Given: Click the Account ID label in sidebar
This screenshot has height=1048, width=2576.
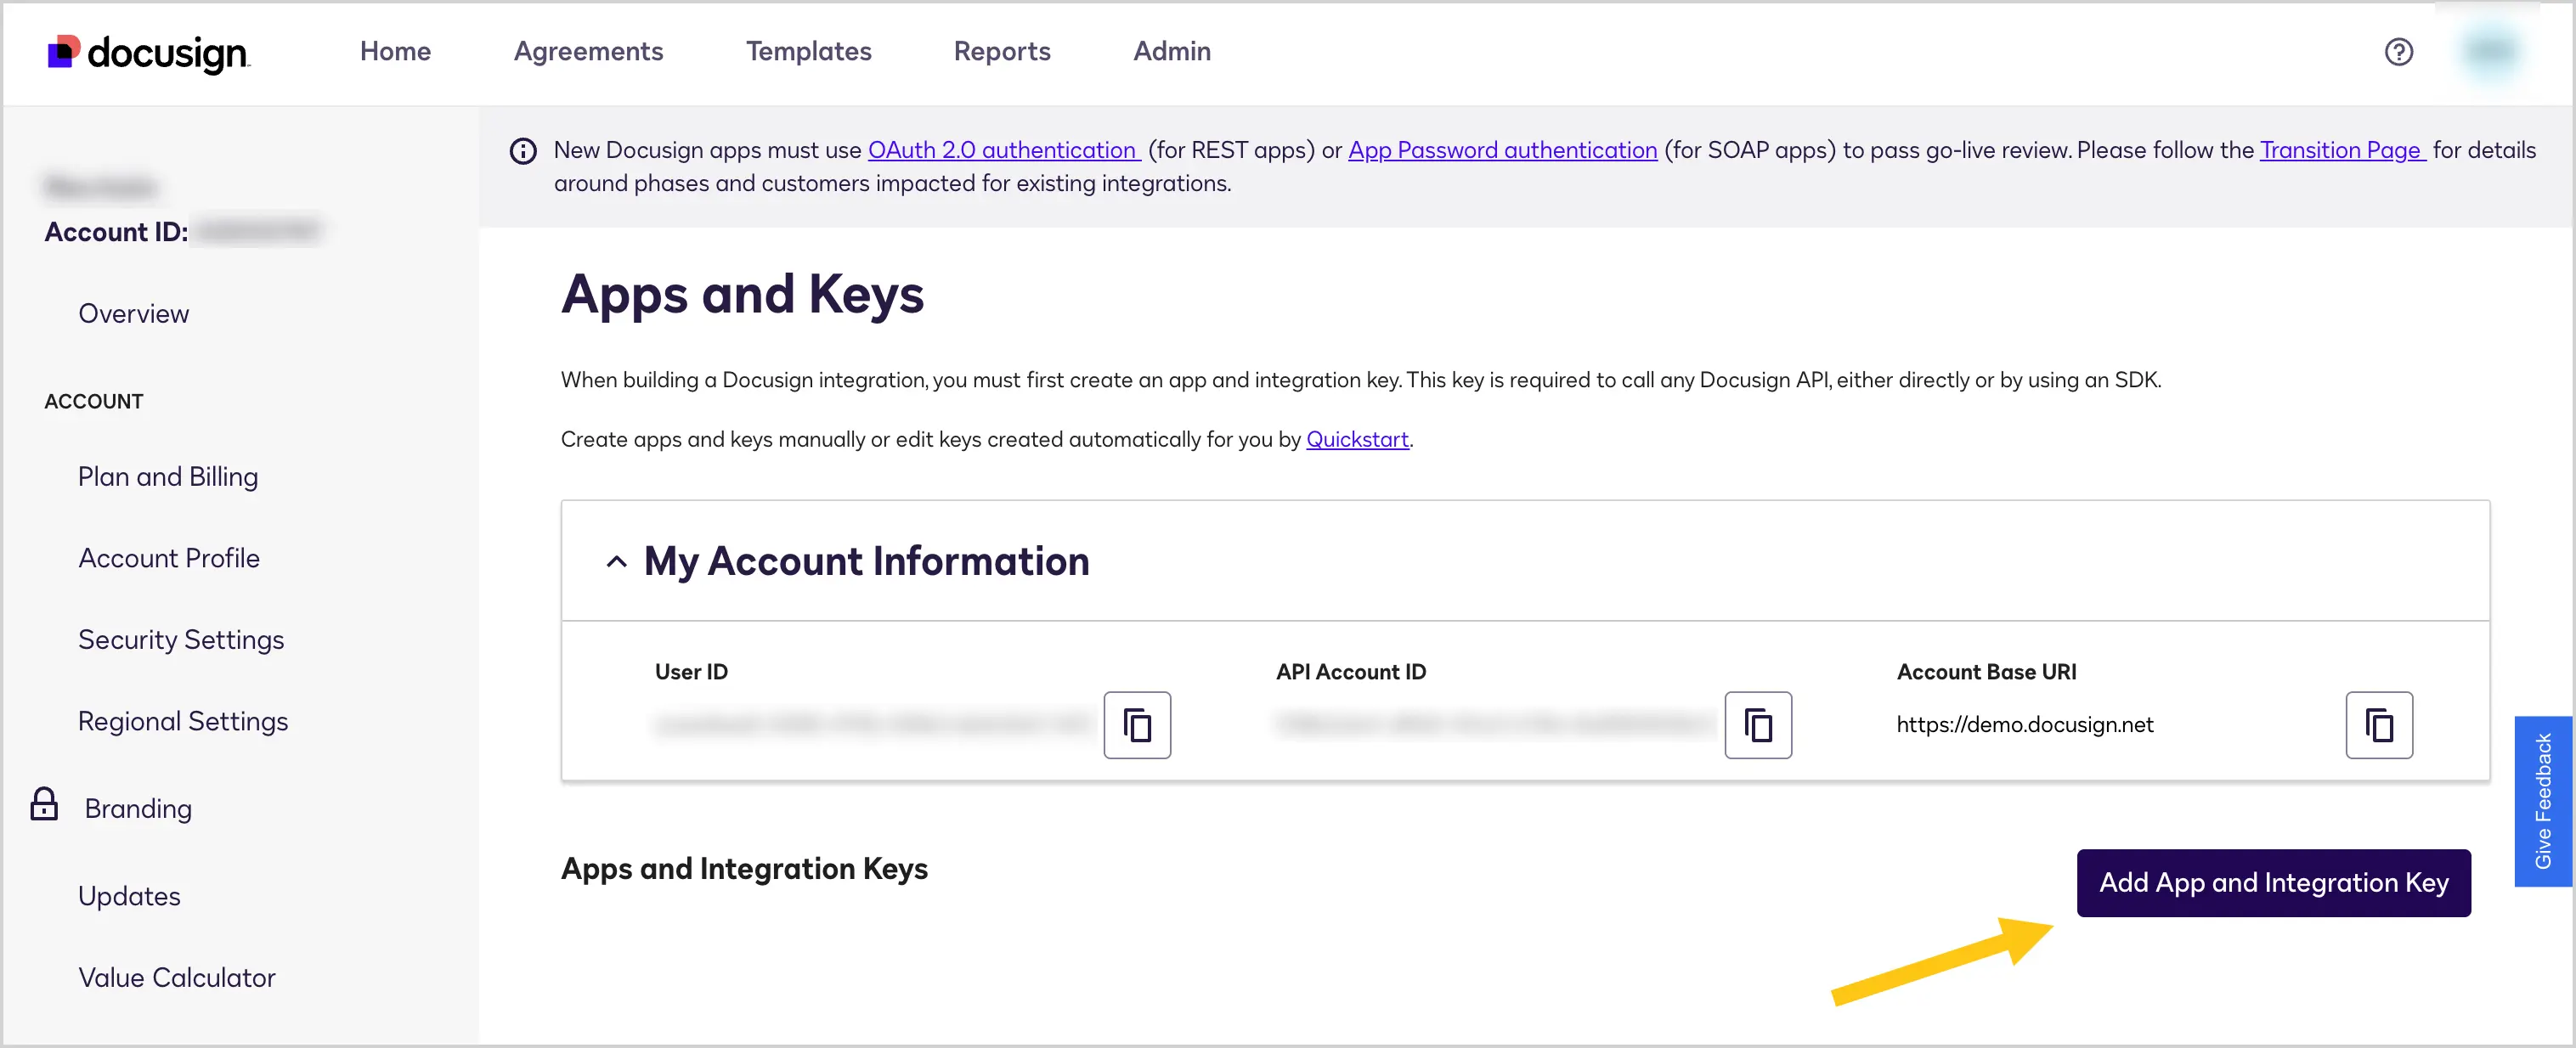Looking at the screenshot, I should pos(116,232).
